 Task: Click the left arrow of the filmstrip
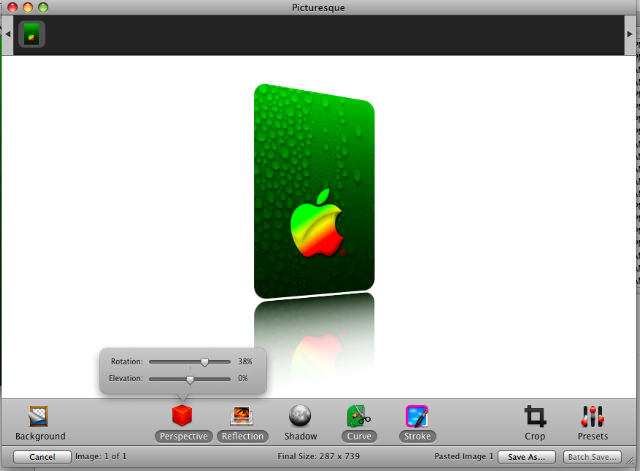[x=7, y=34]
